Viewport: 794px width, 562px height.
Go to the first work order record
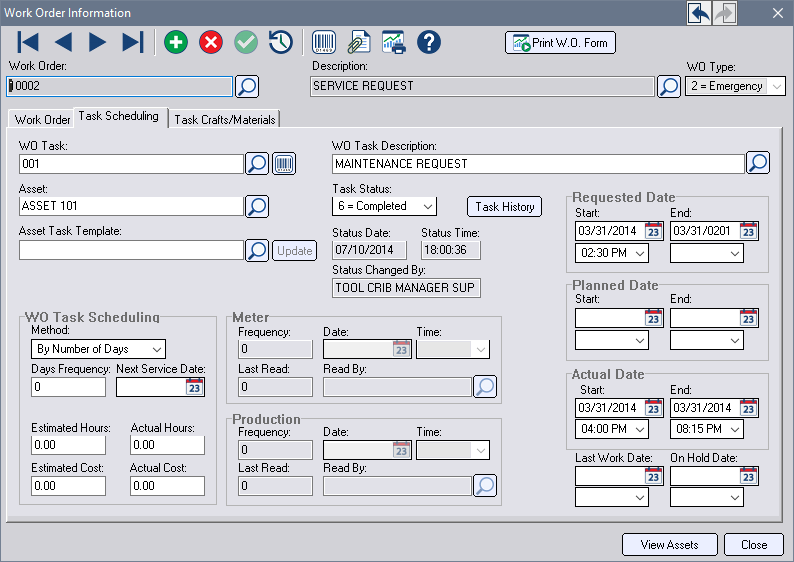(x=29, y=42)
